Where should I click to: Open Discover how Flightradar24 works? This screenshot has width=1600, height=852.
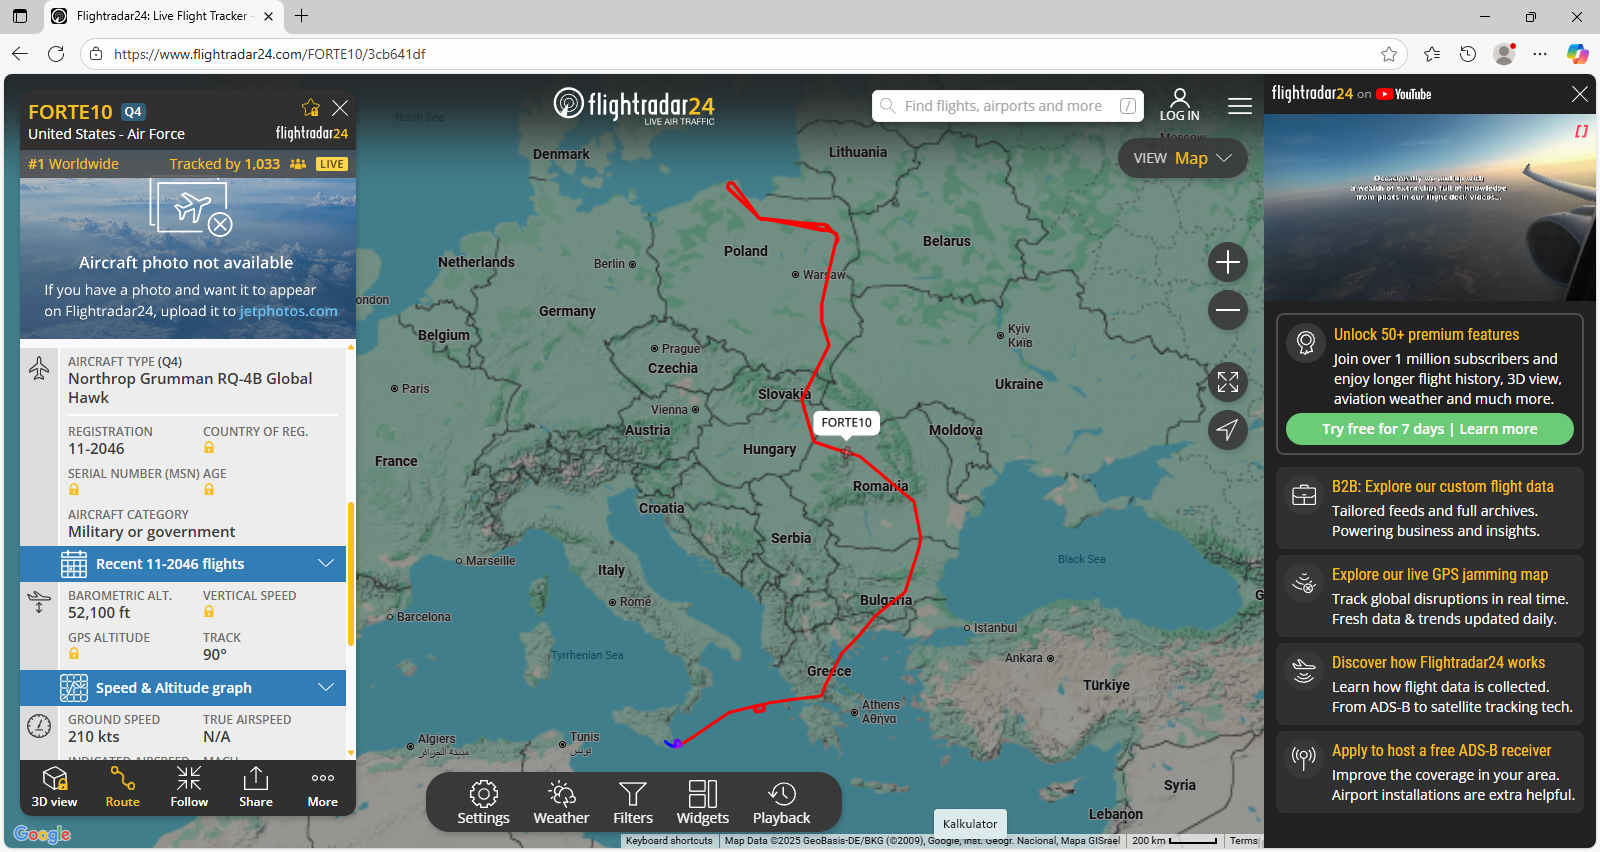[x=1429, y=684]
